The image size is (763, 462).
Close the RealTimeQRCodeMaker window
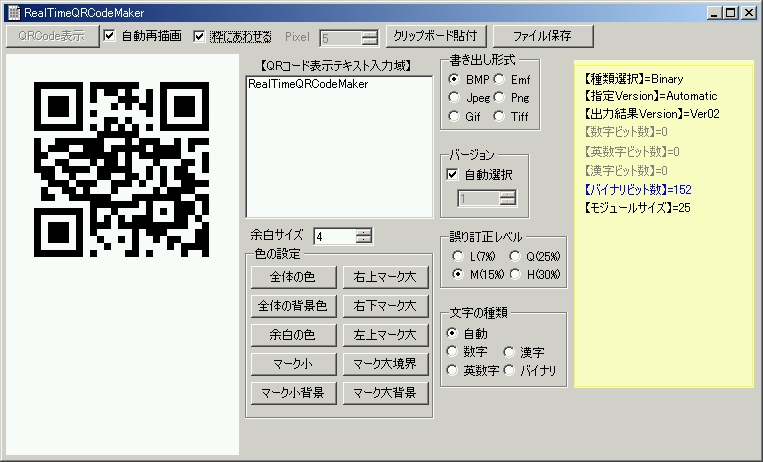(x=748, y=13)
